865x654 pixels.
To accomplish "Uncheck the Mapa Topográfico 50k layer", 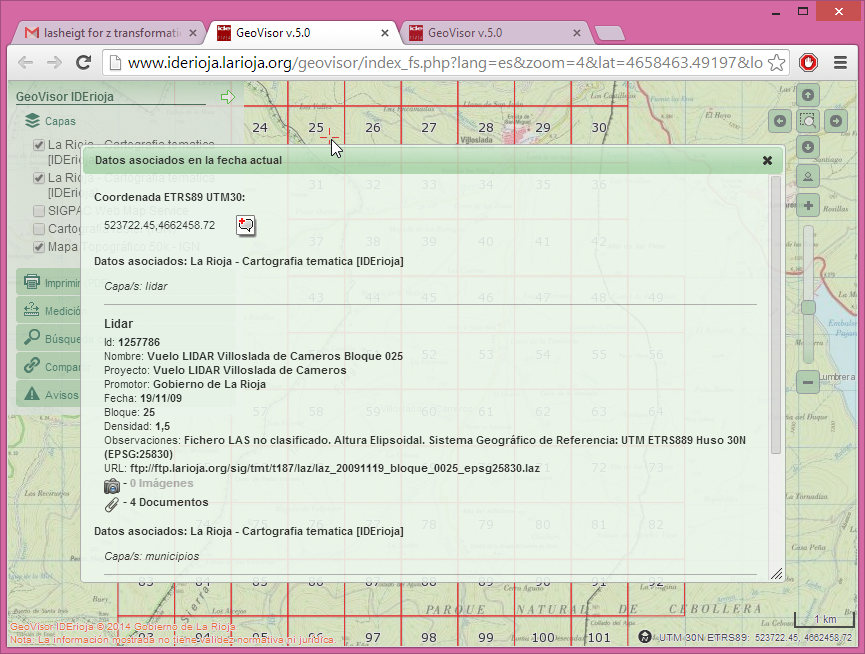I will (x=39, y=246).
